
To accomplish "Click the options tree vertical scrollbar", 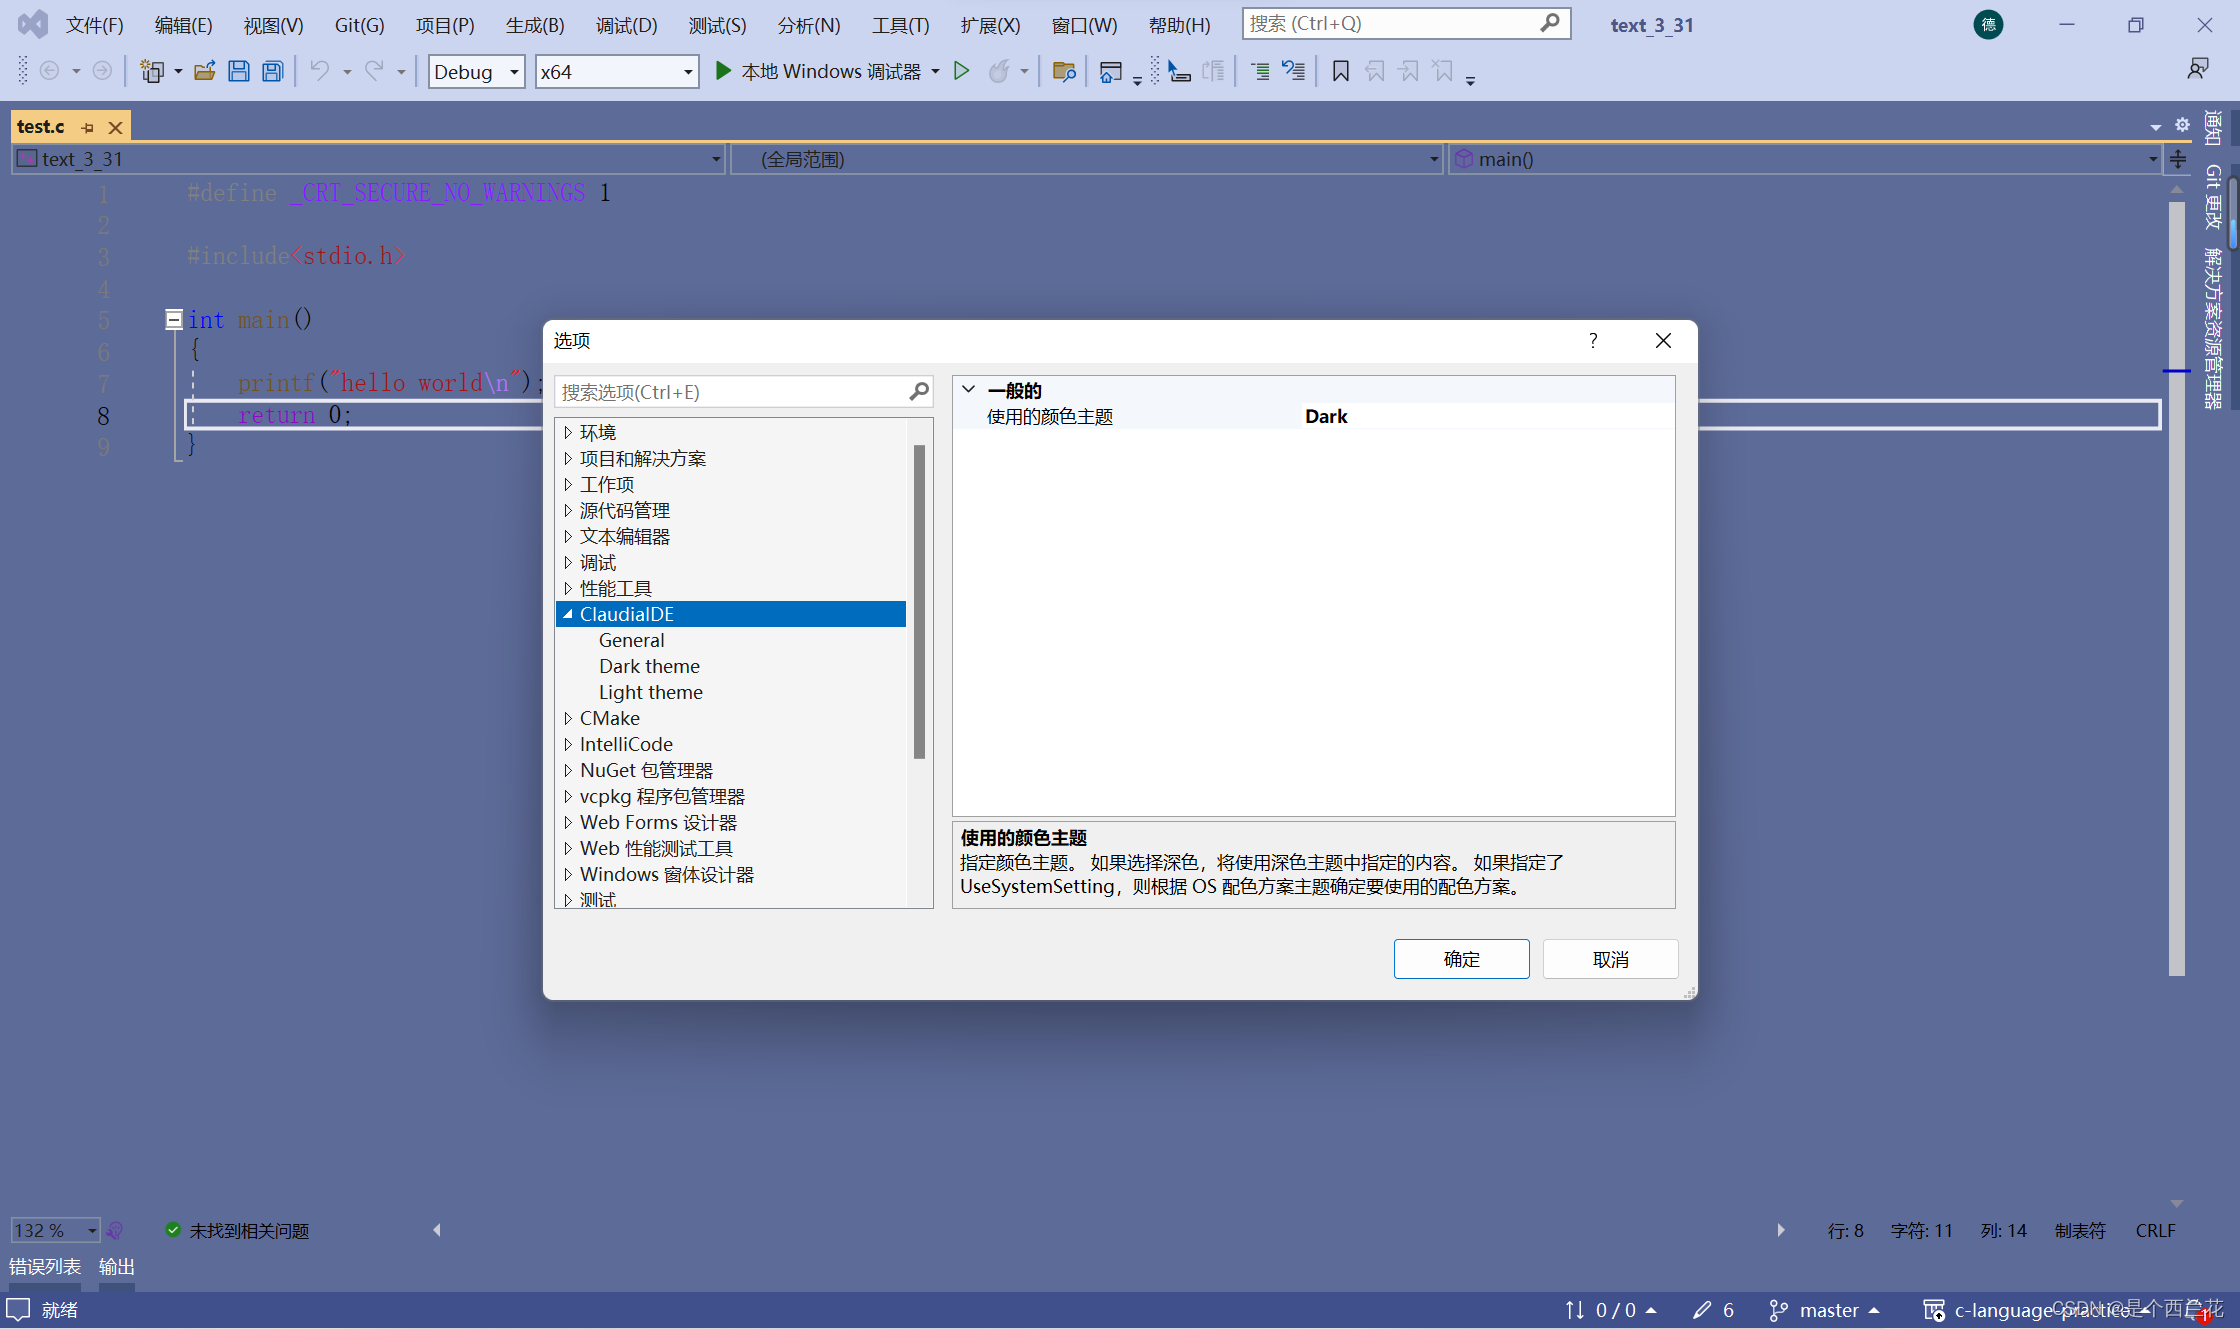I will pos(919,600).
